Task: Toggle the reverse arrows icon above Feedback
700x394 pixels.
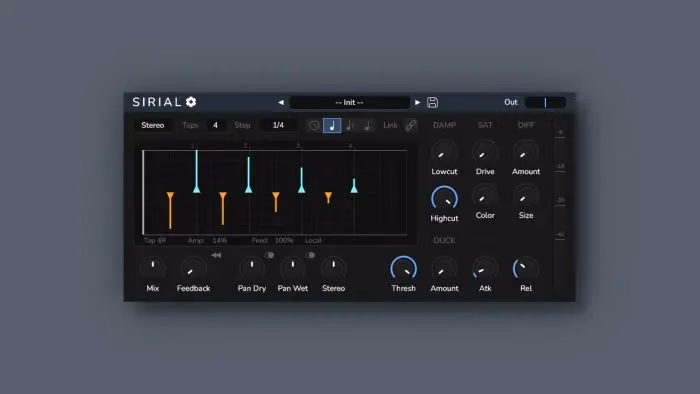Action: click(216, 255)
